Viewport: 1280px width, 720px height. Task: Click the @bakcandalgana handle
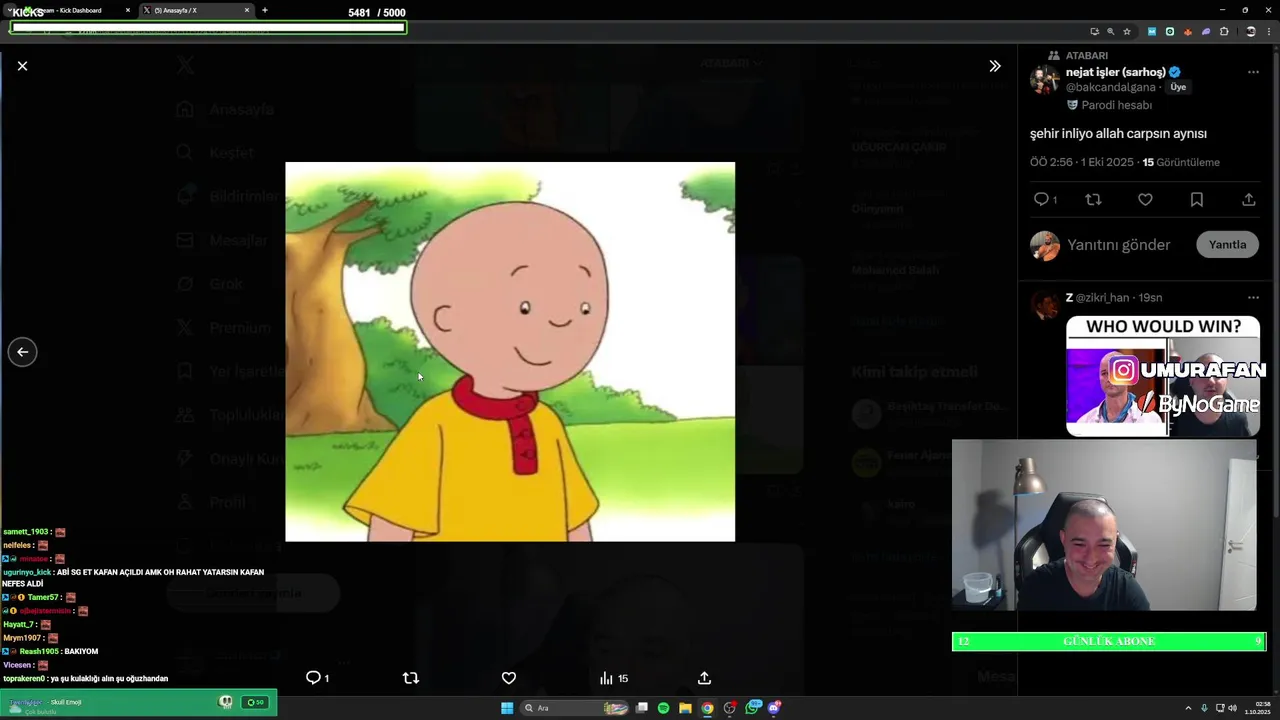click(x=1110, y=87)
